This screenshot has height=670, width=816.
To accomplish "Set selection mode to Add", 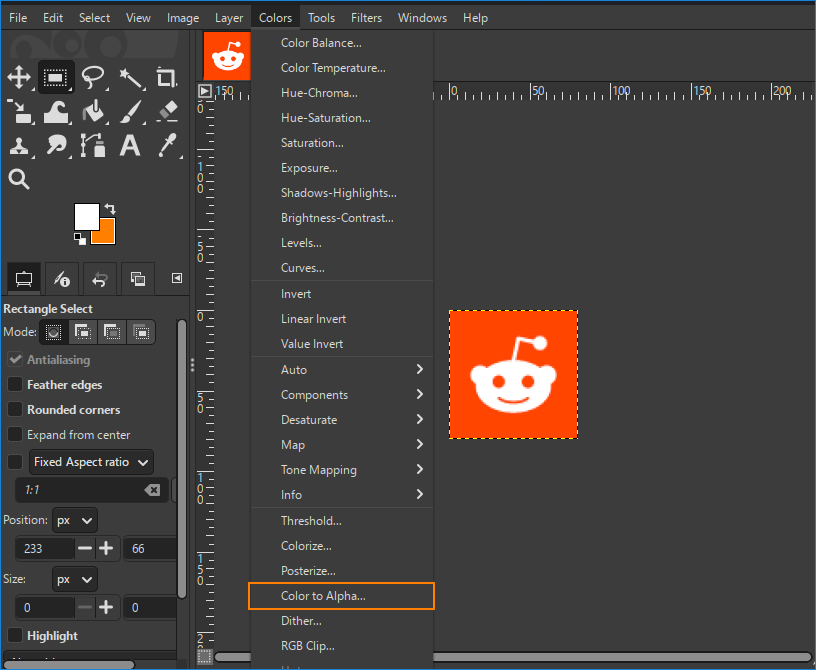I will 83,332.
